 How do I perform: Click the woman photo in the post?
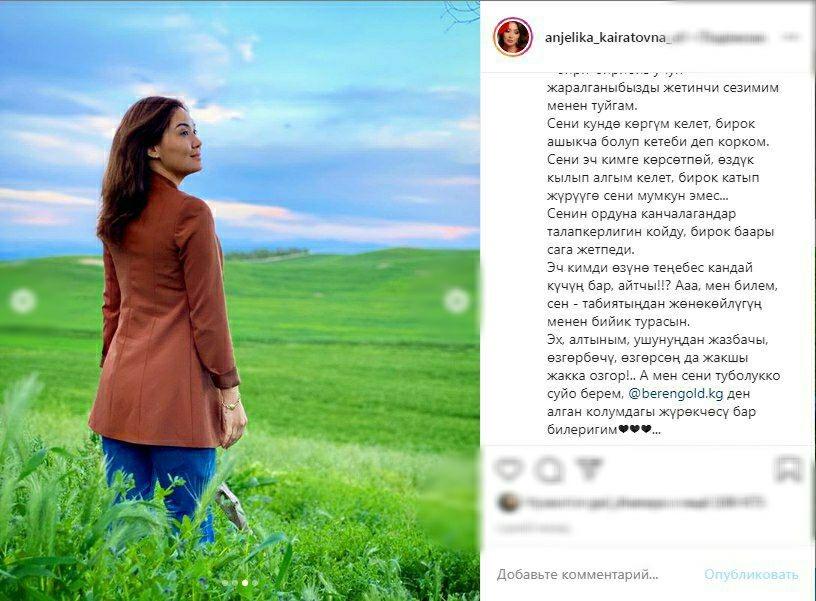click(x=240, y=300)
